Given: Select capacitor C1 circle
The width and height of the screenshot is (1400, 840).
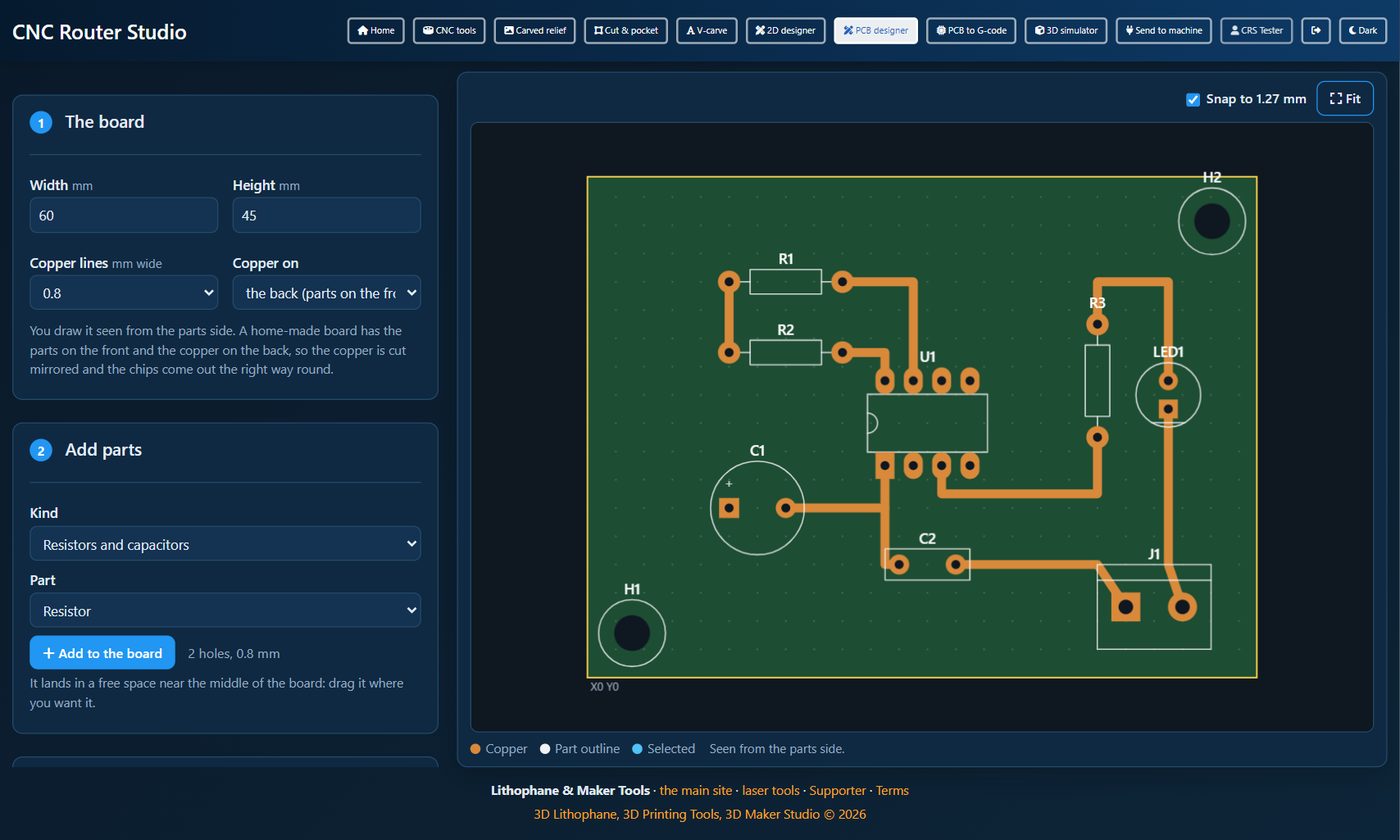Looking at the screenshot, I should [757, 508].
